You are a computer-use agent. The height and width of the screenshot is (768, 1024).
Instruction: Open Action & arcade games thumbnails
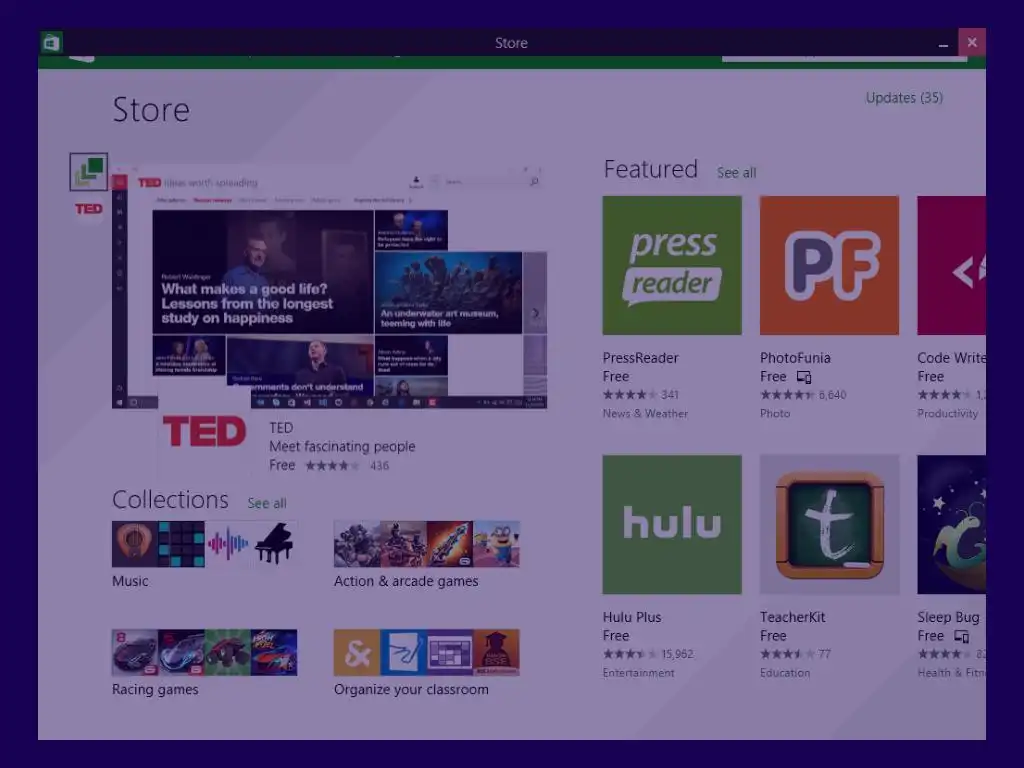click(426, 544)
